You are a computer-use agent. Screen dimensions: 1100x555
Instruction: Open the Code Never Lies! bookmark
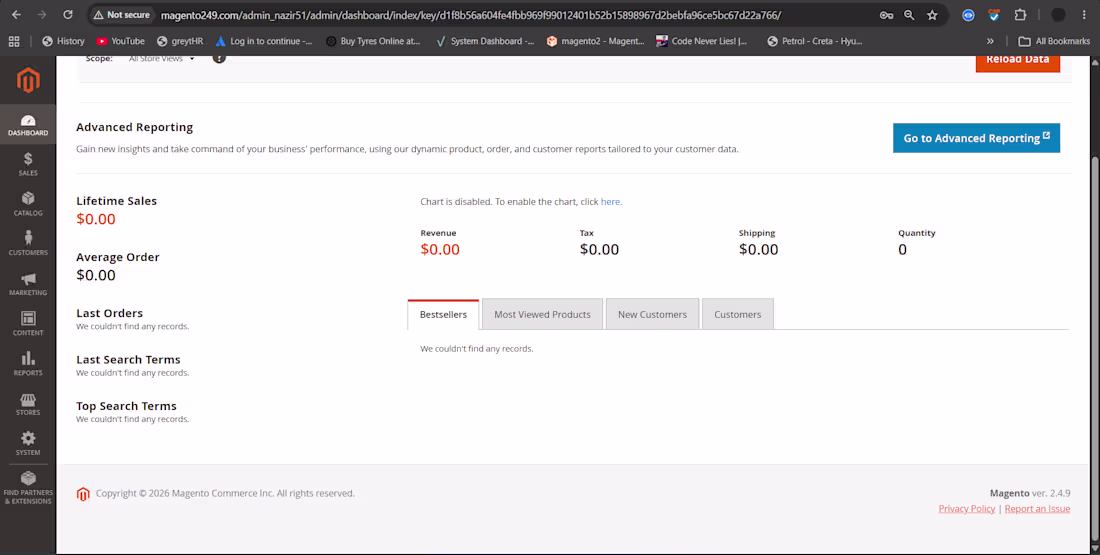[x=702, y=41]
